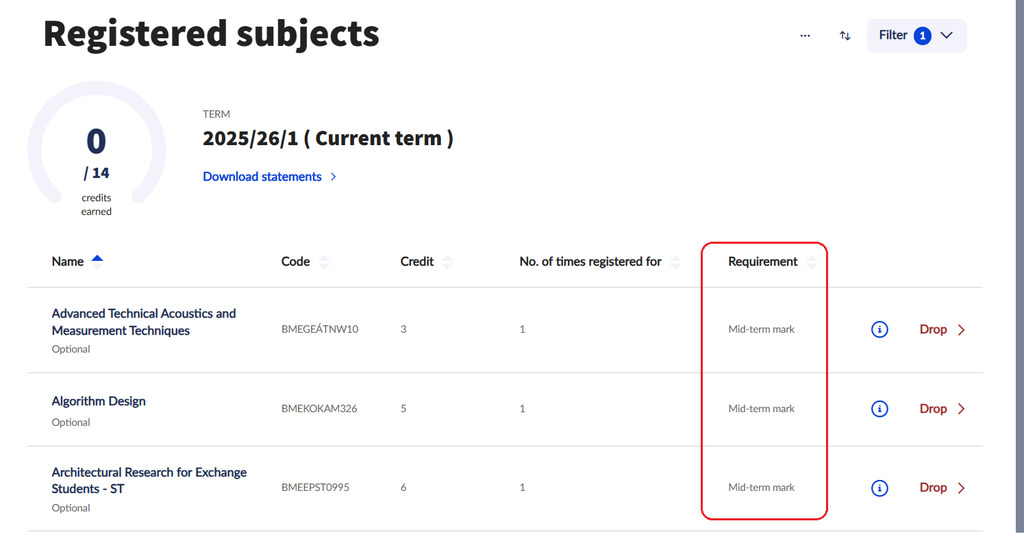Screen dimensions: 1024x545
Task: Sort by Name column arrow
Action: 97,260
